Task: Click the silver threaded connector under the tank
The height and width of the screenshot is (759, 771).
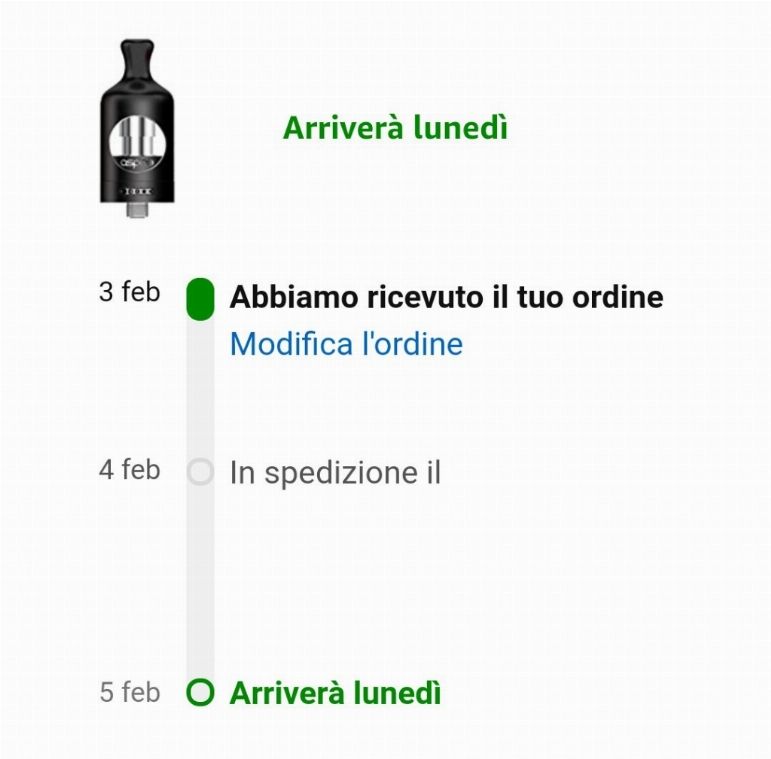Action: coord(137,209)
